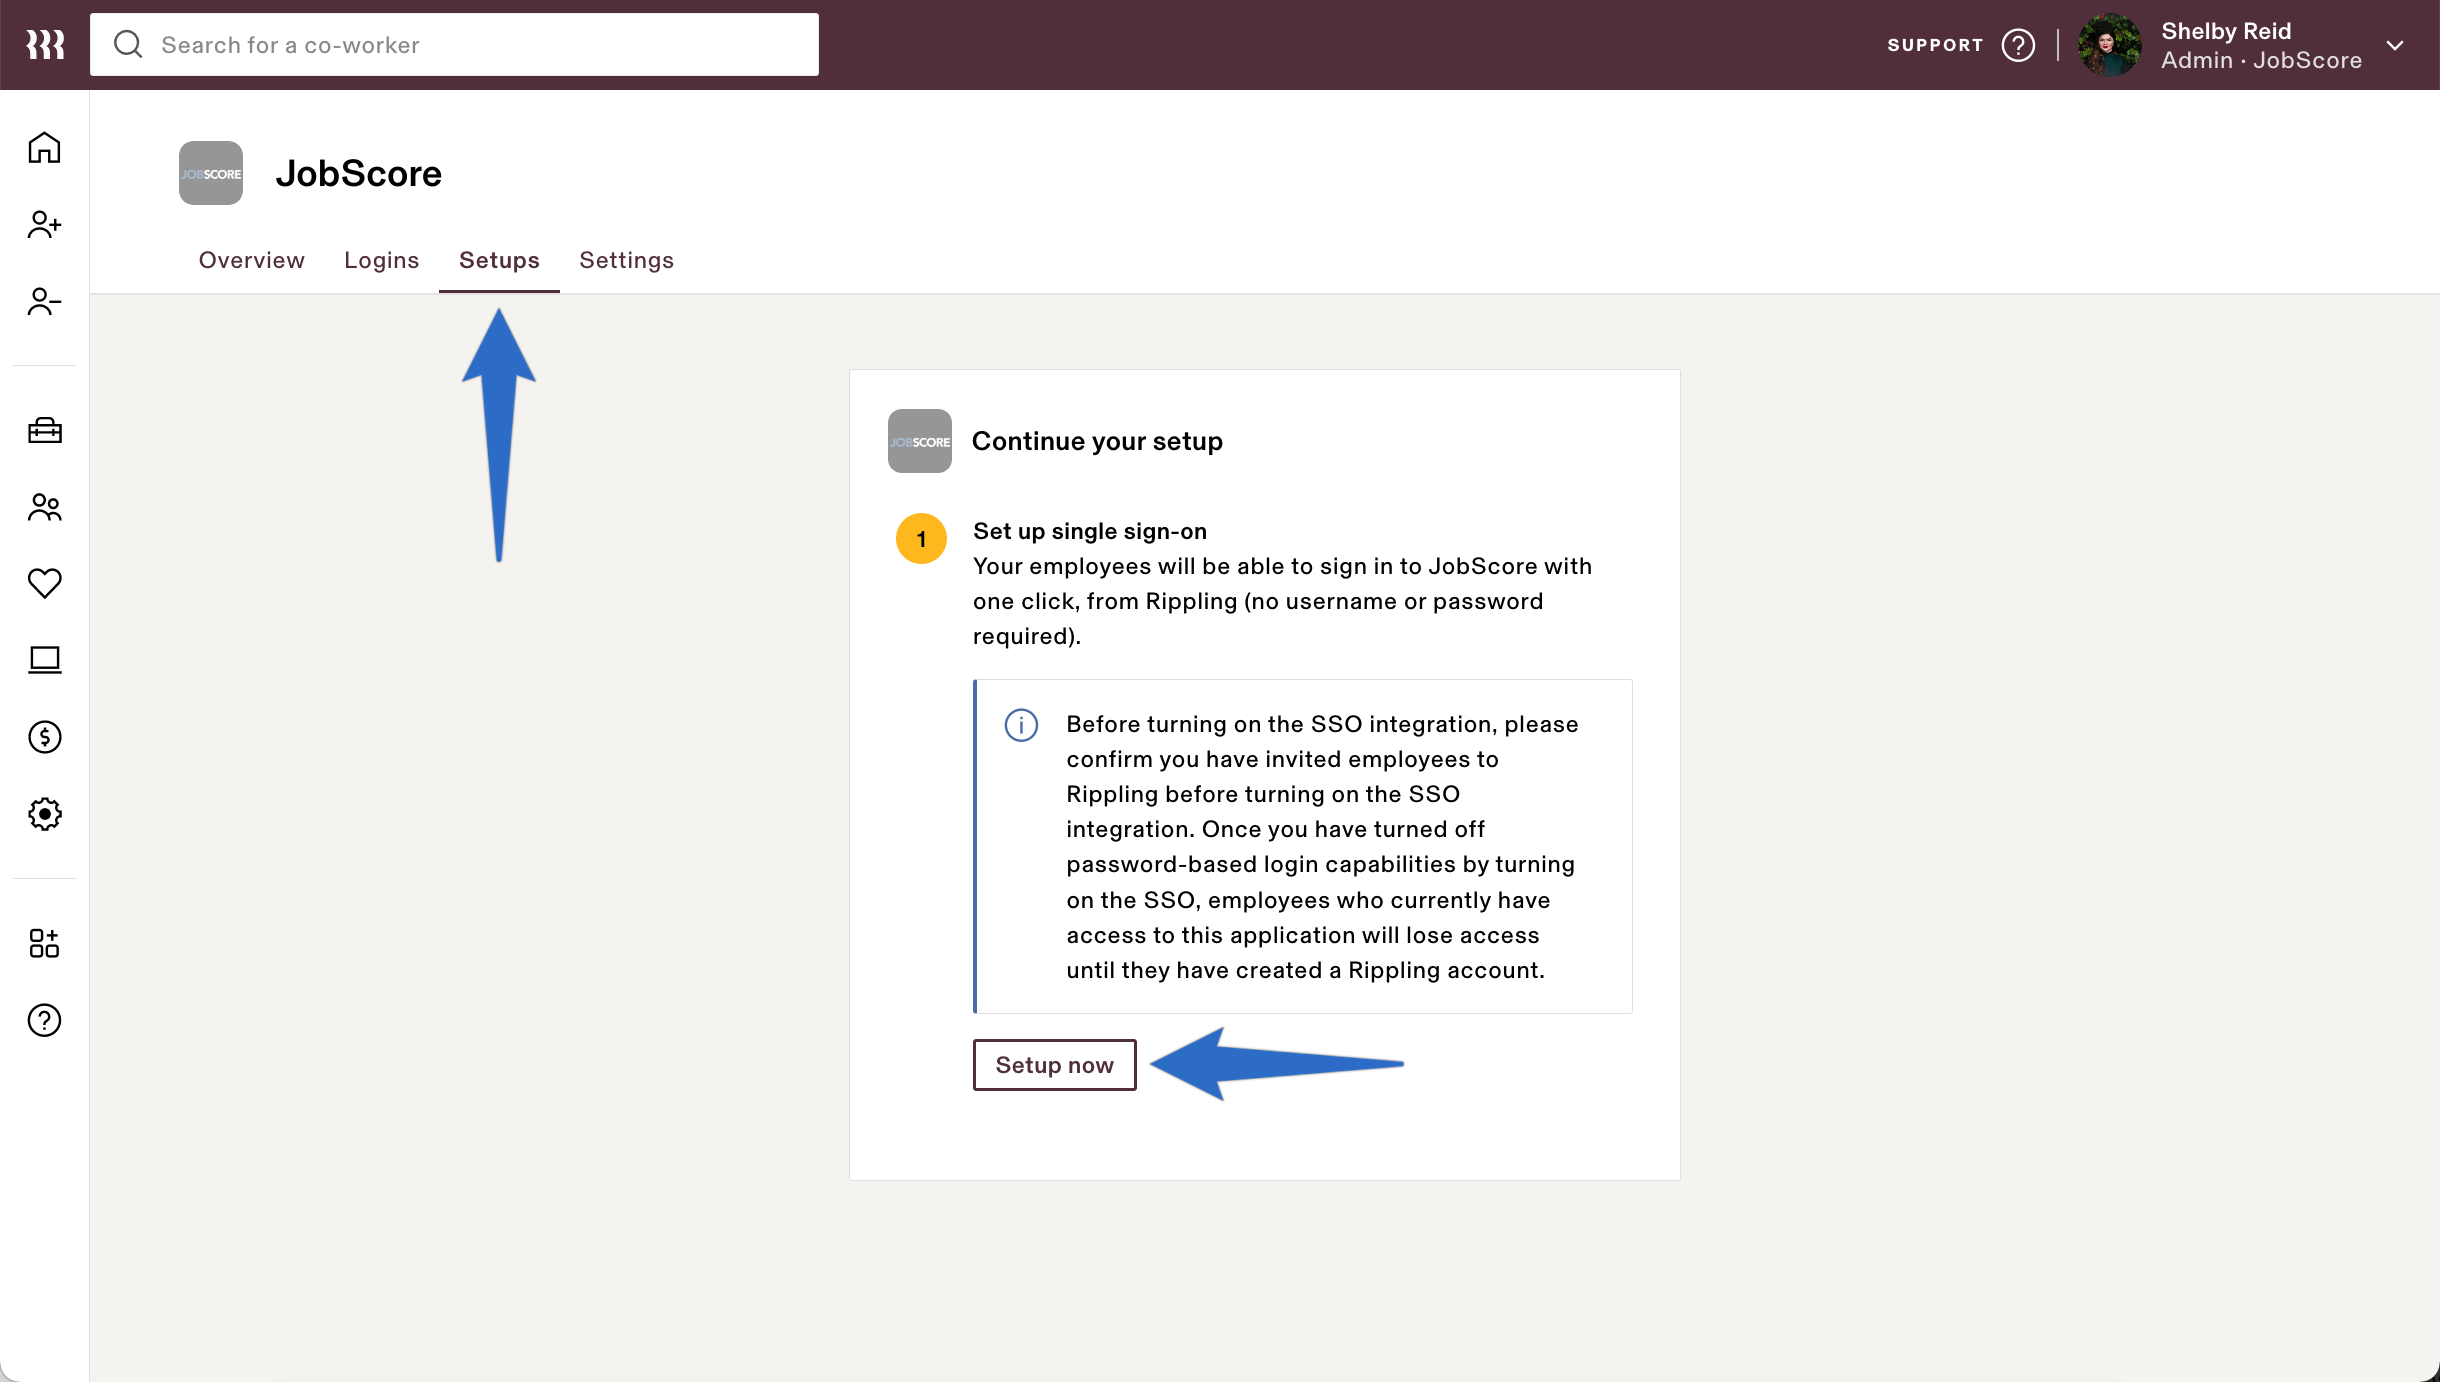Expand the Shelby Reid account dropdown chevron
The image size is (2440, 1382).
[x=2395, y=45]
